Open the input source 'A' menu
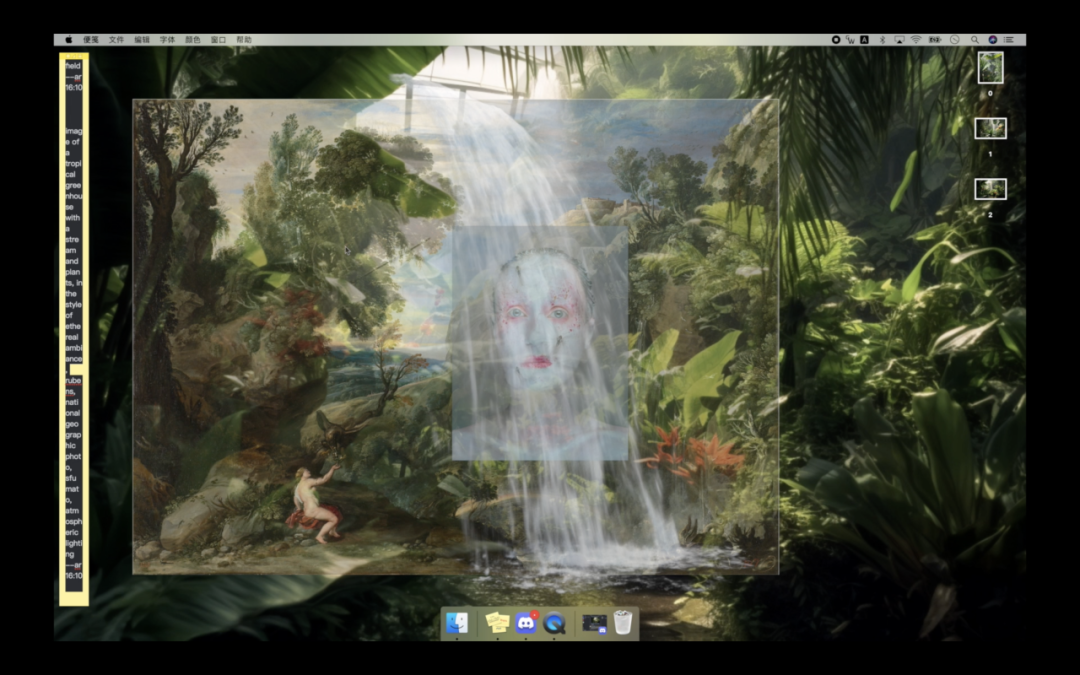The image size is (1080, 675). [864, 40]
